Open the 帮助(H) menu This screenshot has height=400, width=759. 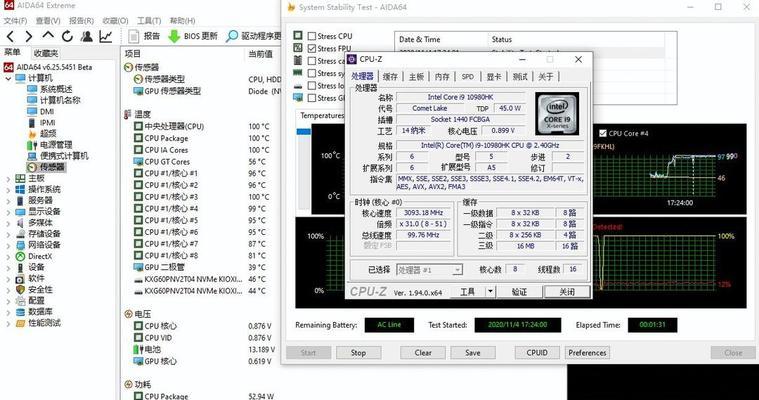click(x=182, y=21)
